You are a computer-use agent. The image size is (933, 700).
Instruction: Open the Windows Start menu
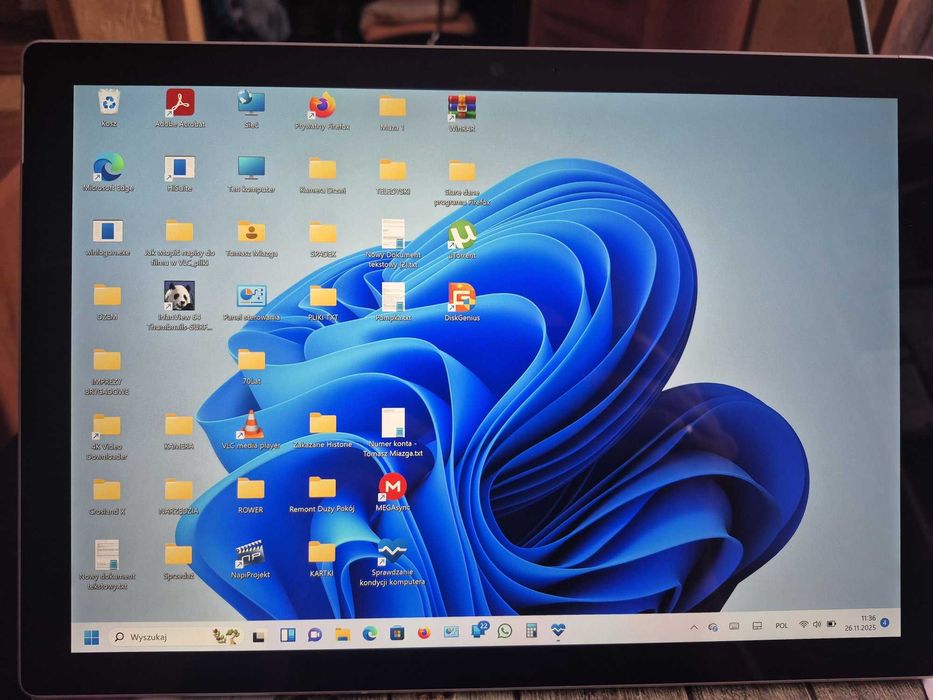92,637
